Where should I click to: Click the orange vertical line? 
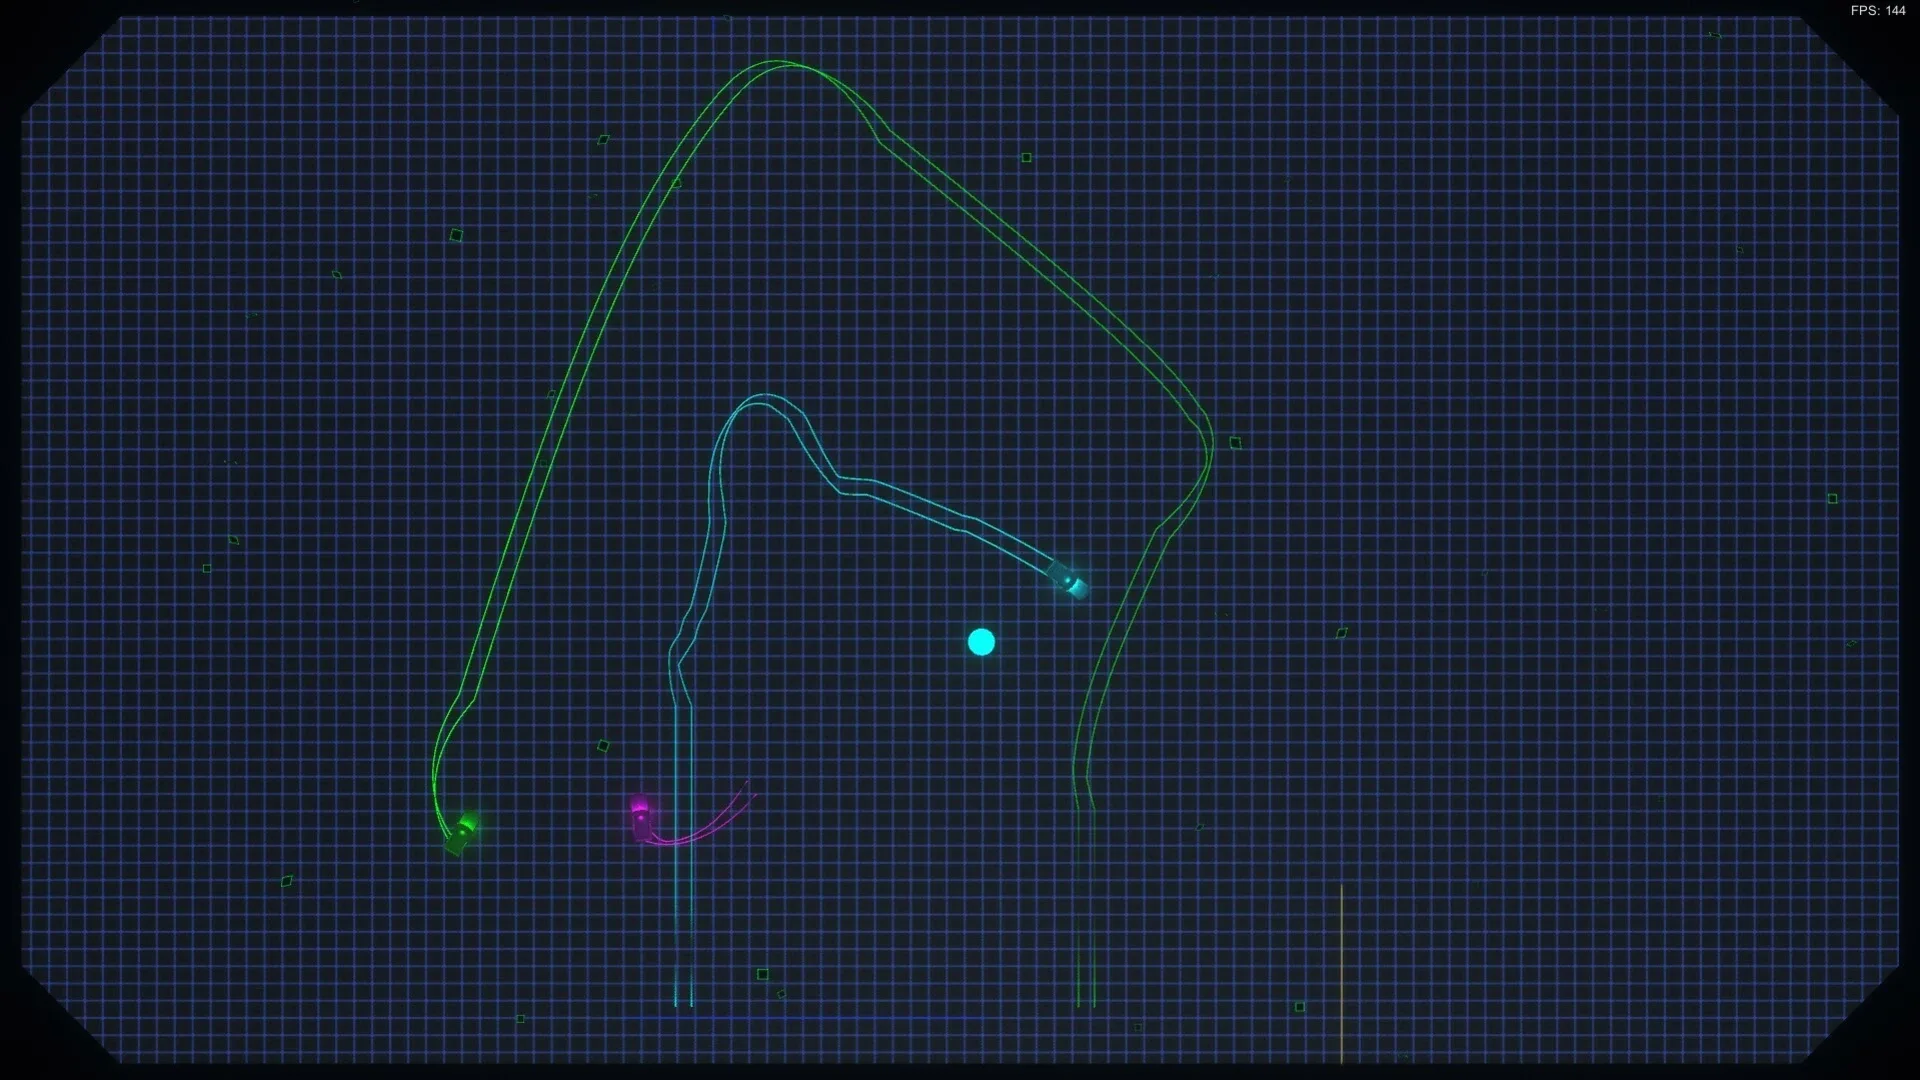1341,970
